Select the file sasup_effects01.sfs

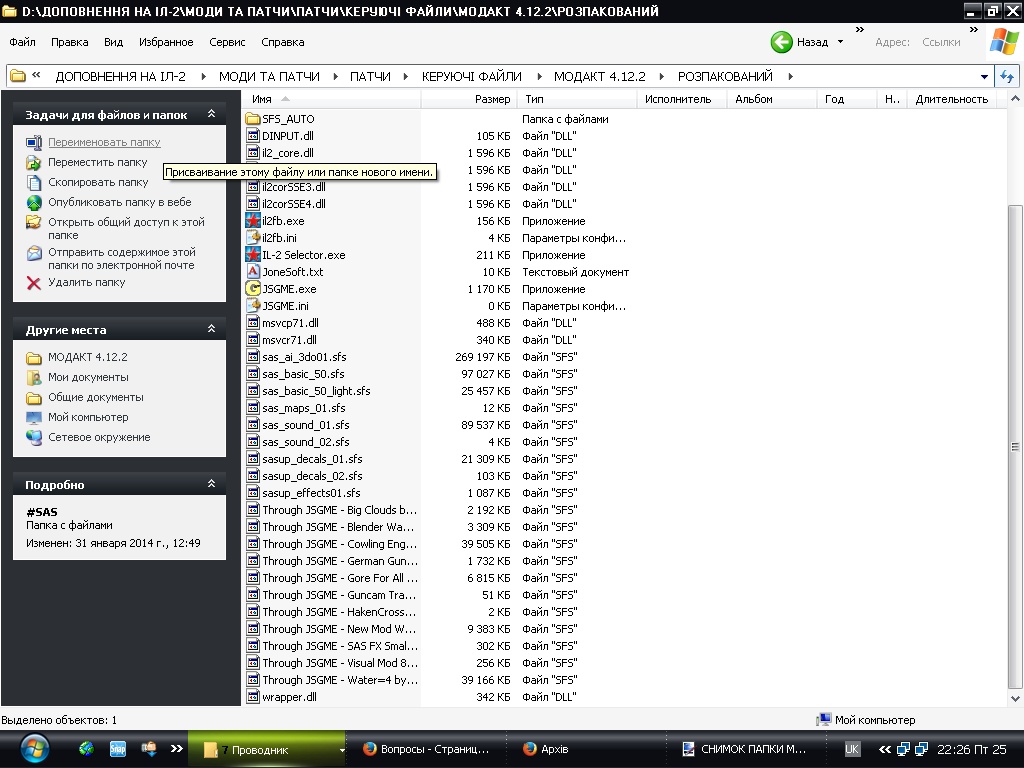(x=311, y=493)
